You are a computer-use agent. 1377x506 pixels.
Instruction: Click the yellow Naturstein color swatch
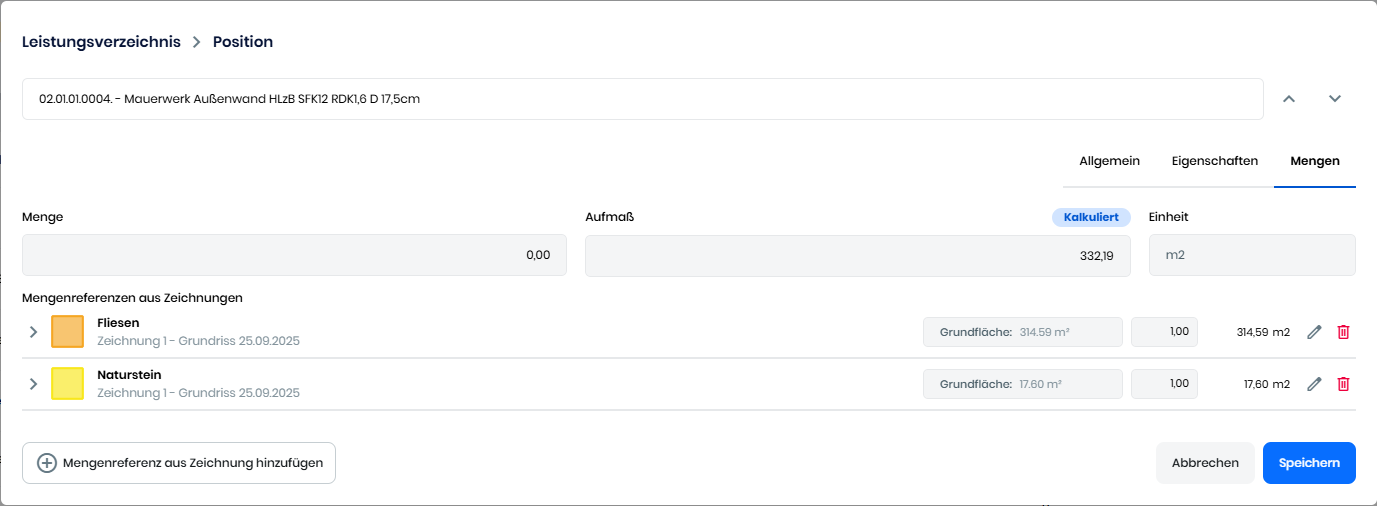pos(67,384)
